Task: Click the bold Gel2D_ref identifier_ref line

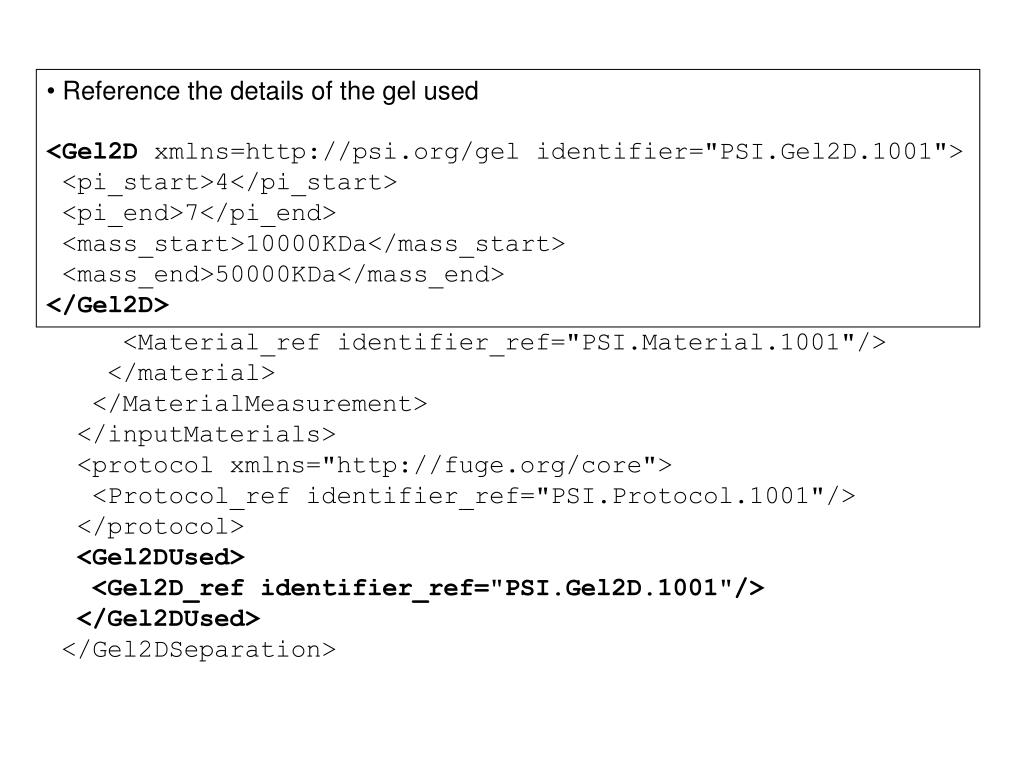Action: (x=428, y=588)
